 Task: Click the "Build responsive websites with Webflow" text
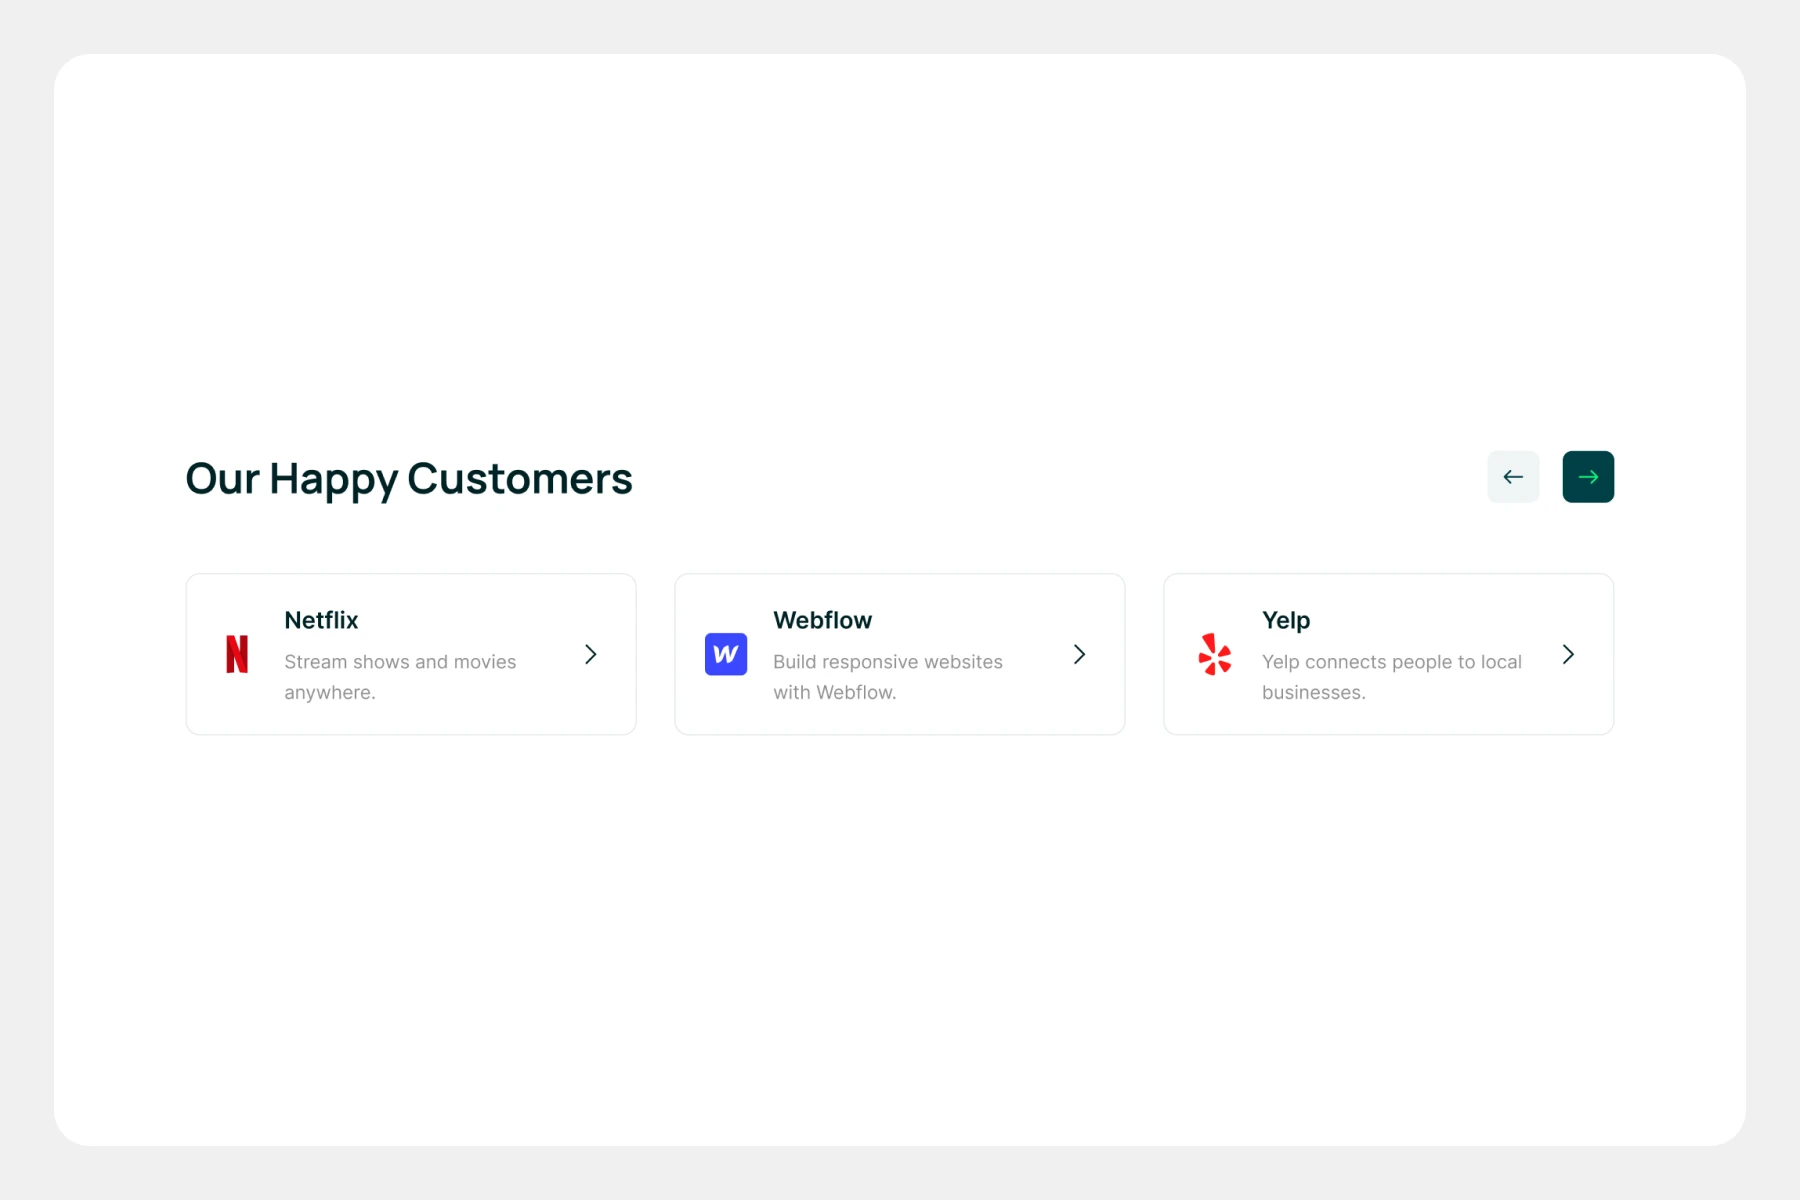[x=887, y=677]
